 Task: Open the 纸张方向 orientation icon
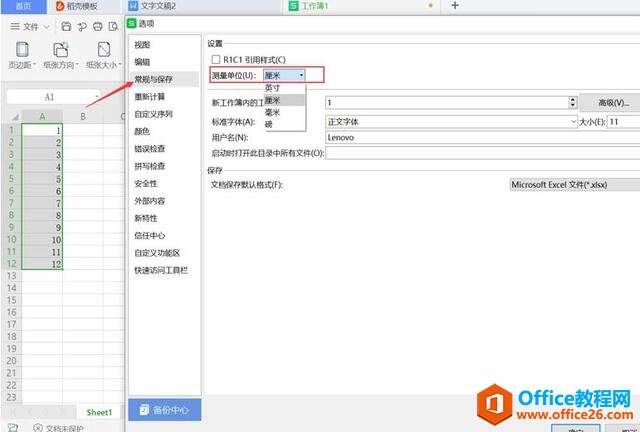61,49
